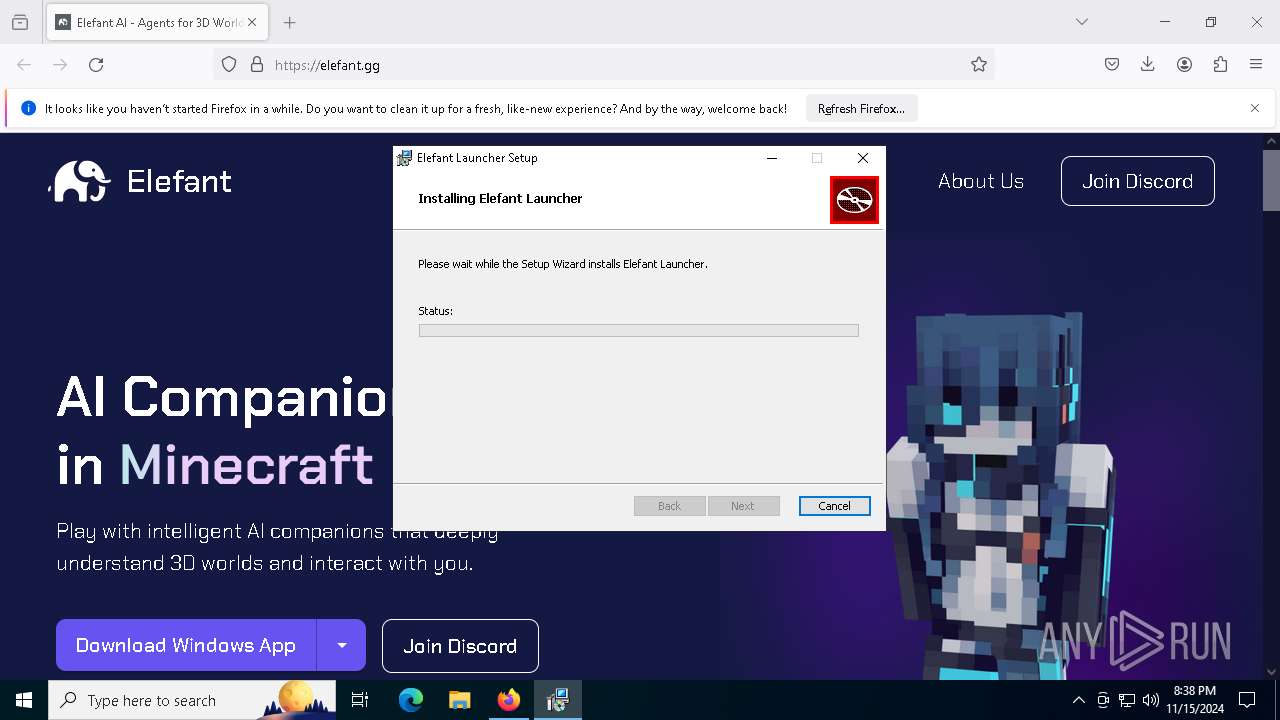The width and height of the screenshot is (1280, 720).
Task: Click the Refresh Firefox... button
Action: [861, 108]
